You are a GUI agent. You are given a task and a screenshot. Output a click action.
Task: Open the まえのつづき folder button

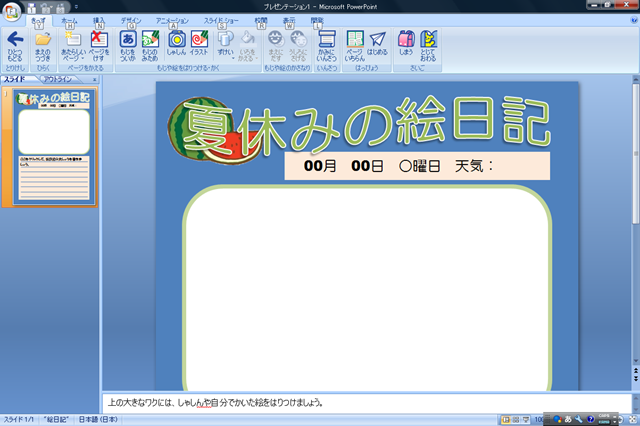click(42, 46)
